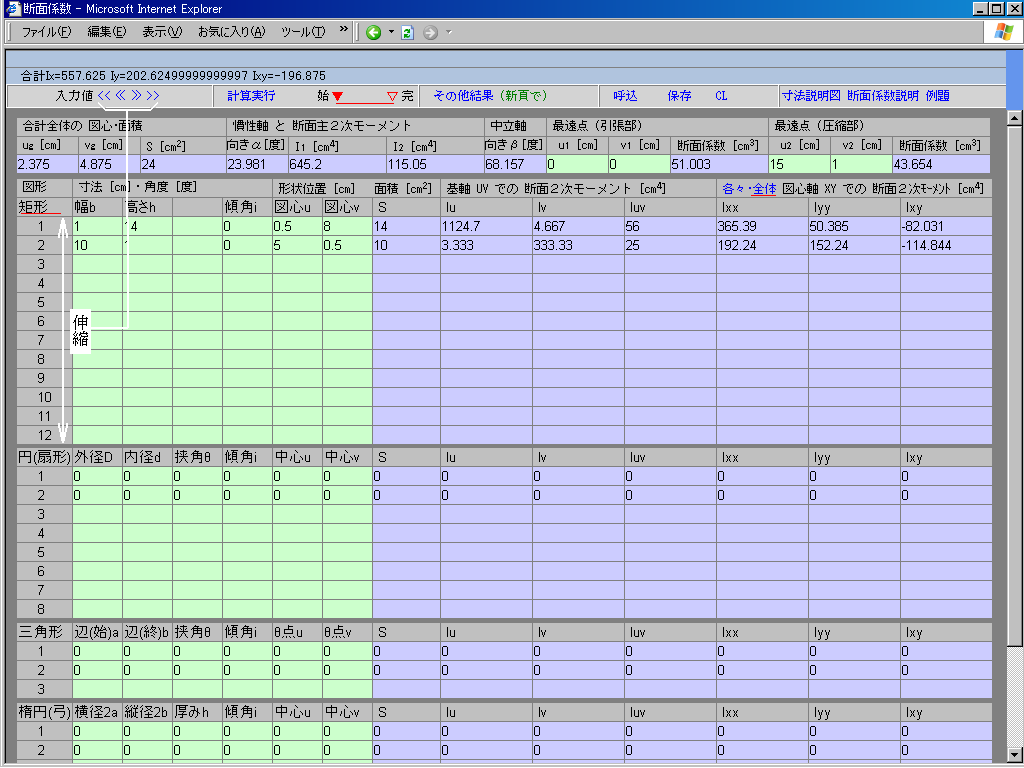Click the Windows flag logo in toolbar
The image size is (1024, 768).
click(1004, 32)
